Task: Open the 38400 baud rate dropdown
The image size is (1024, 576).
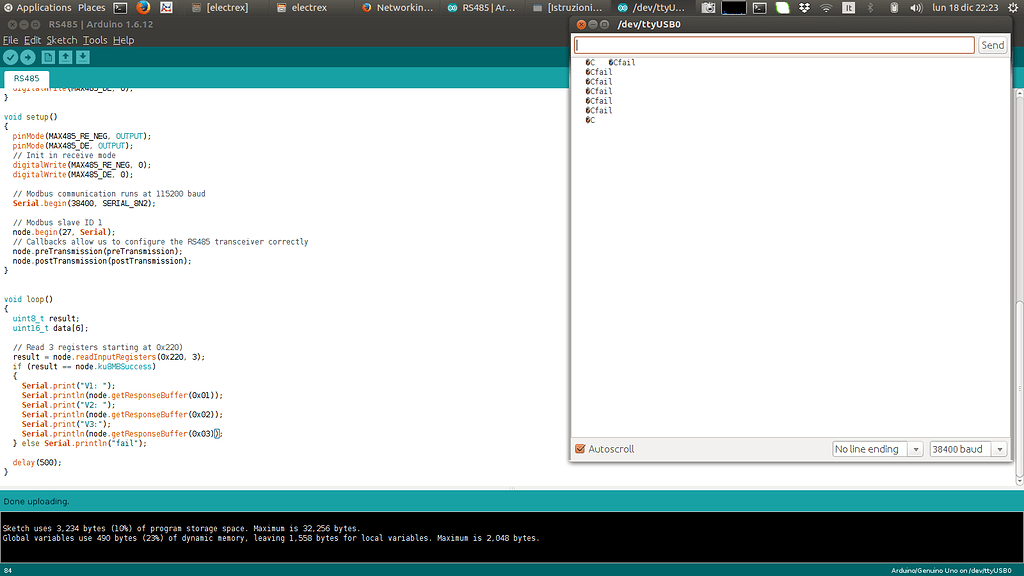Action: (x=968, y=449)
